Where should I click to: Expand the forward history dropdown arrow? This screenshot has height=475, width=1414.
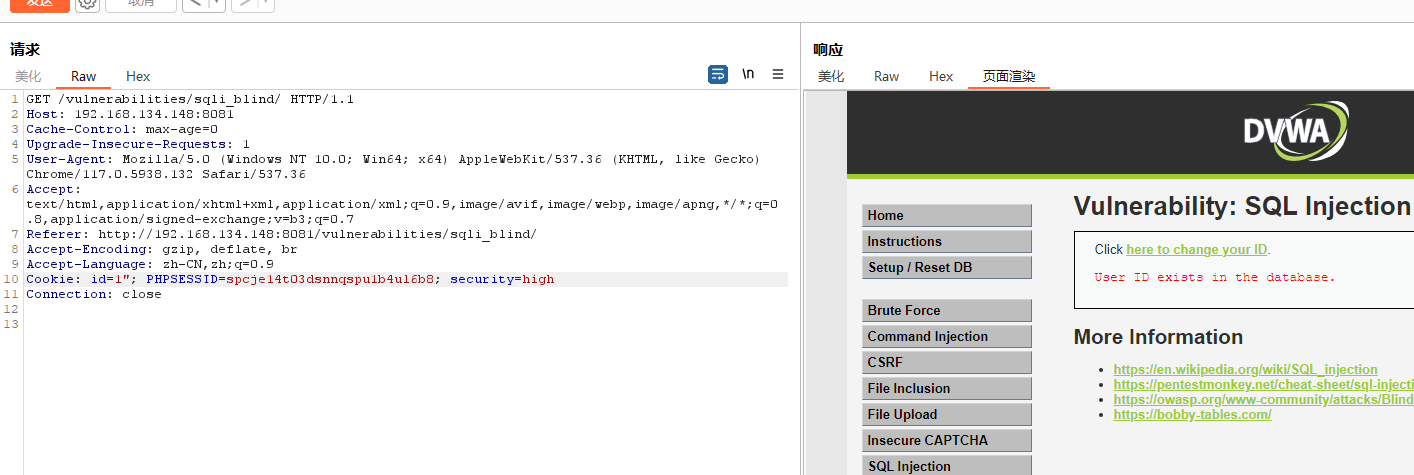pyautogui.click(x=267, y=3)
